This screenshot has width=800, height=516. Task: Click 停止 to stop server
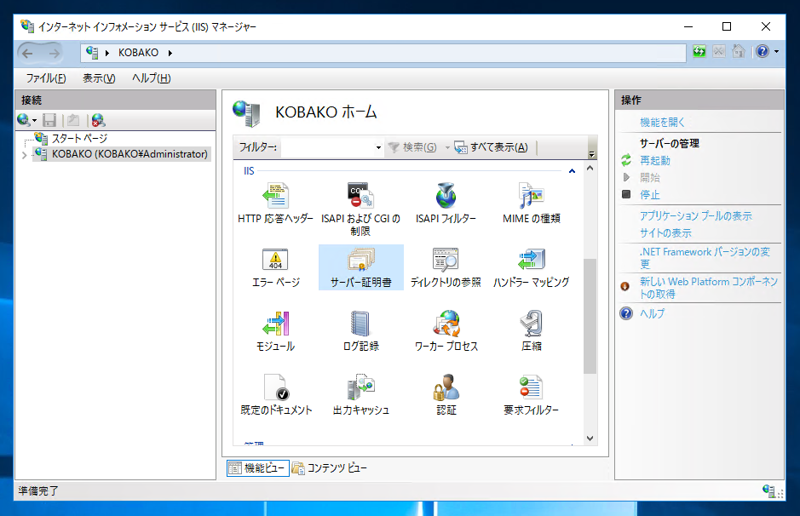click(649, 194)
